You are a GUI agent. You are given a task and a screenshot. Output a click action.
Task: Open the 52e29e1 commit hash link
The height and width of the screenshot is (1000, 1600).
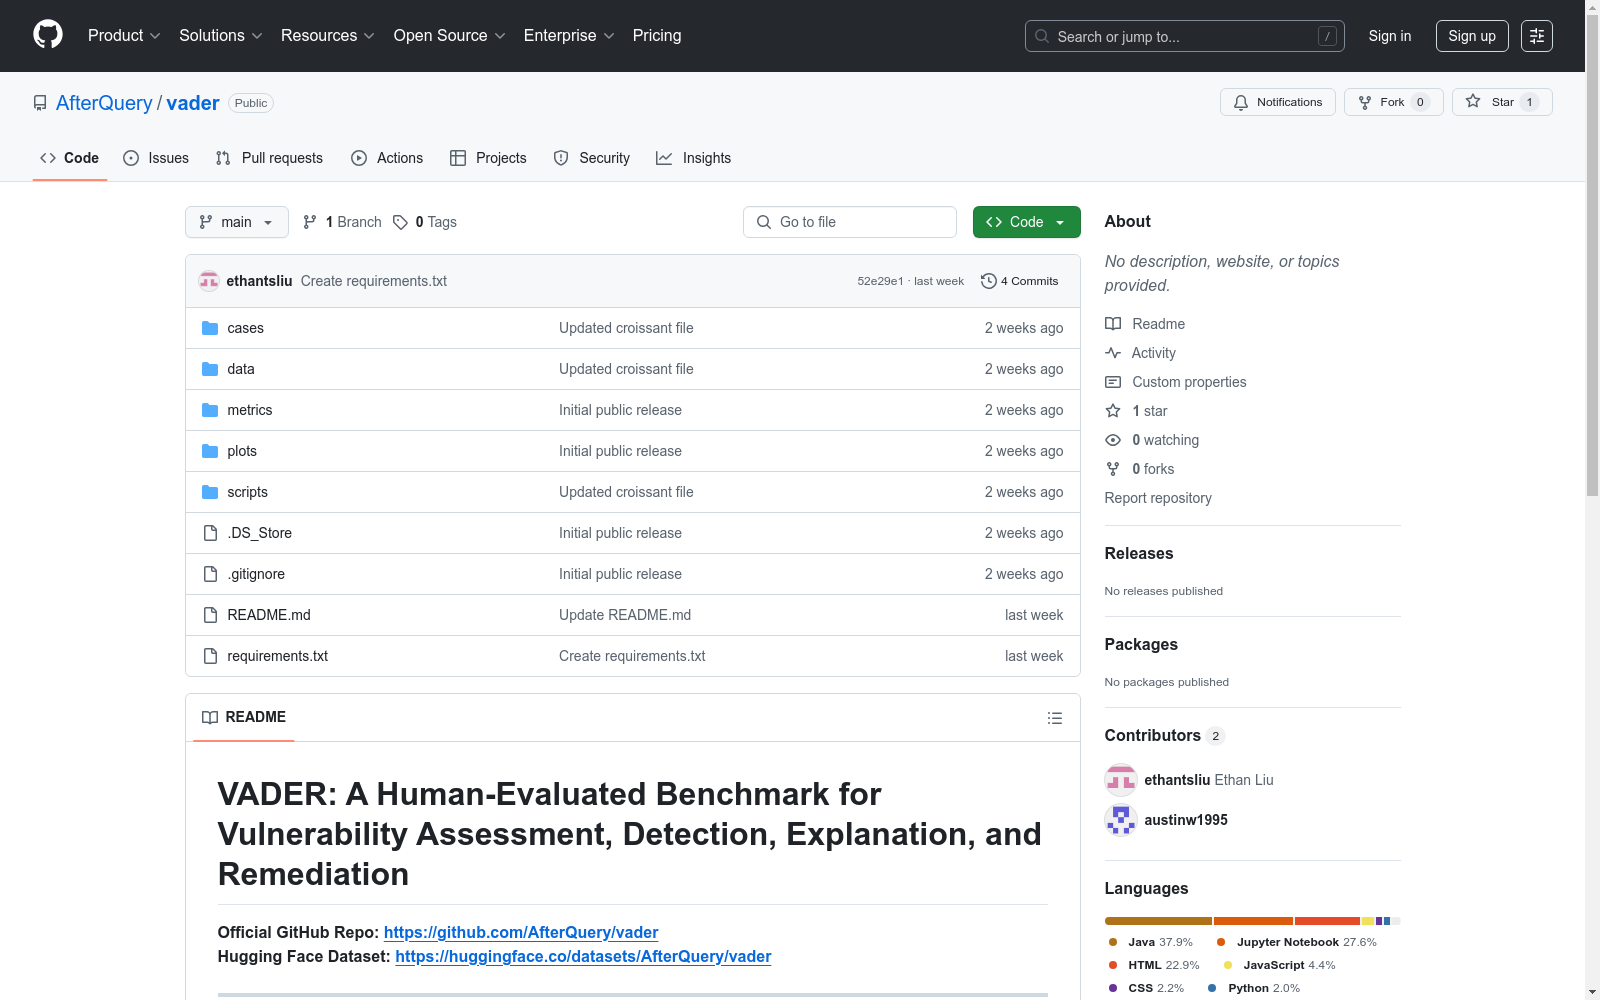880,281
